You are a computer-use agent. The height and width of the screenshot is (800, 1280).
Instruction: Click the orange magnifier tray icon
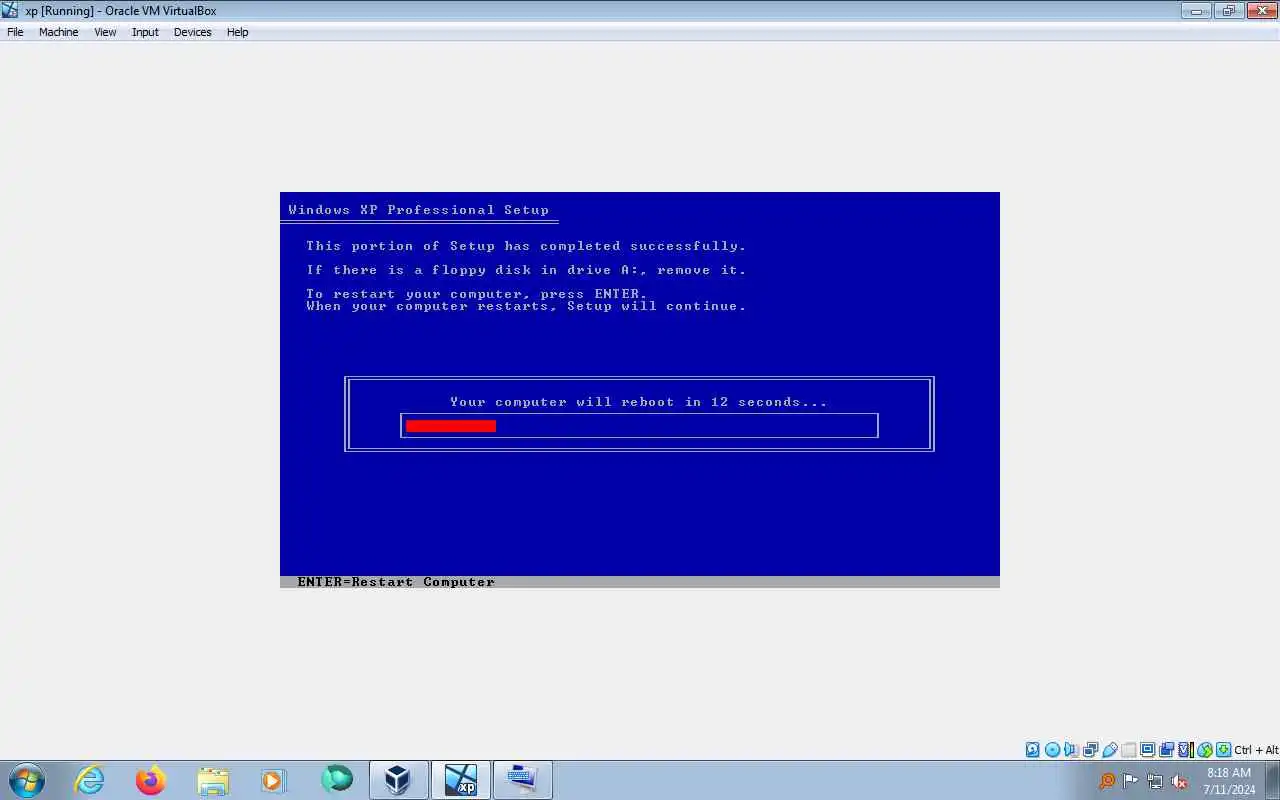pos(1107,781)
